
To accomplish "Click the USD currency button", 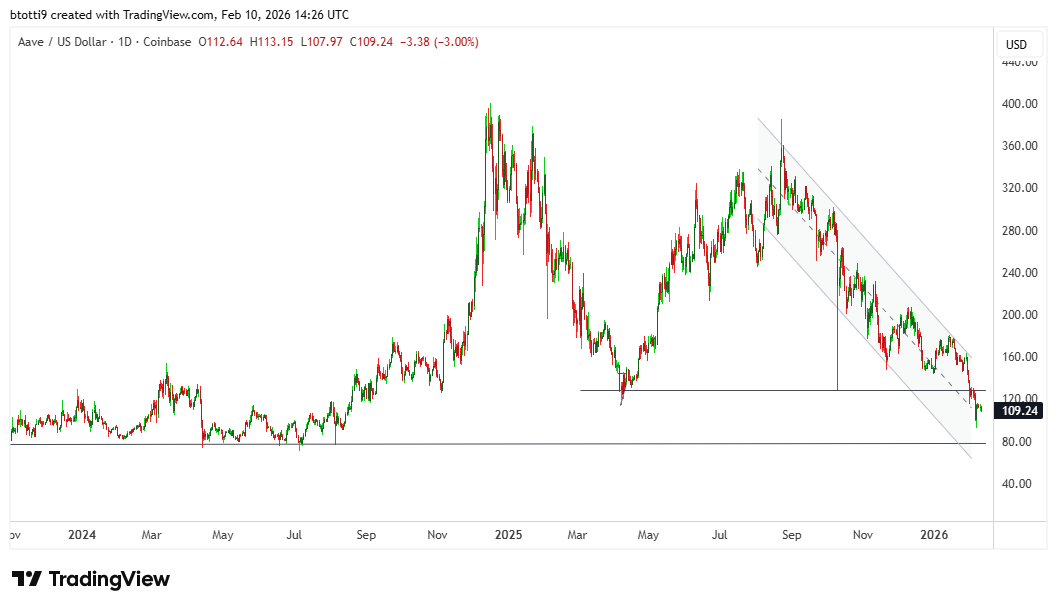I will click(x=1019, y=44).
